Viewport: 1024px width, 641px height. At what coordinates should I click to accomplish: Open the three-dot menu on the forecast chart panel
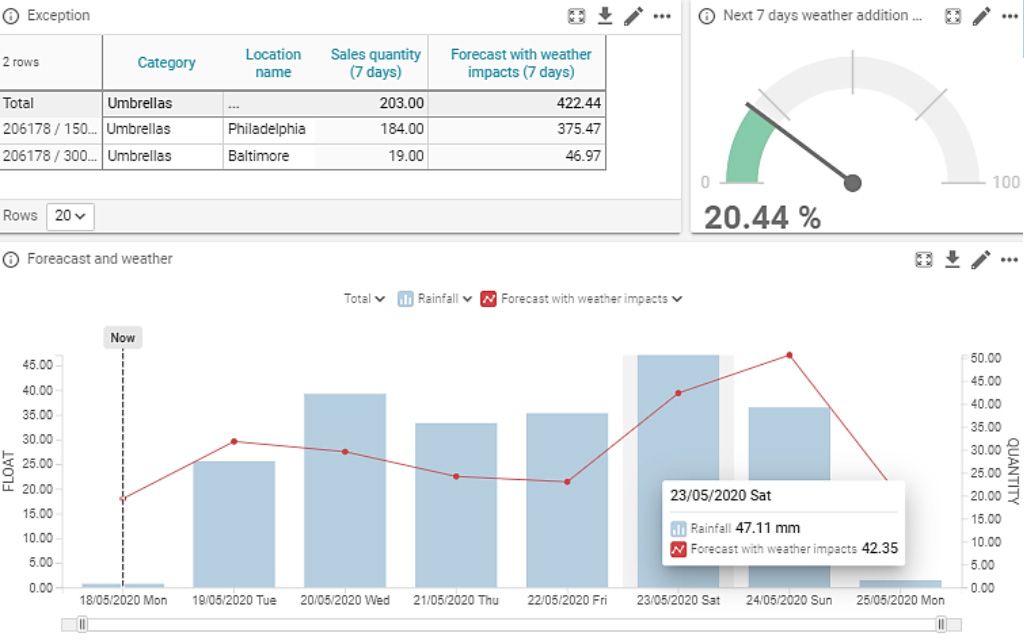[x=1009, y=259]
